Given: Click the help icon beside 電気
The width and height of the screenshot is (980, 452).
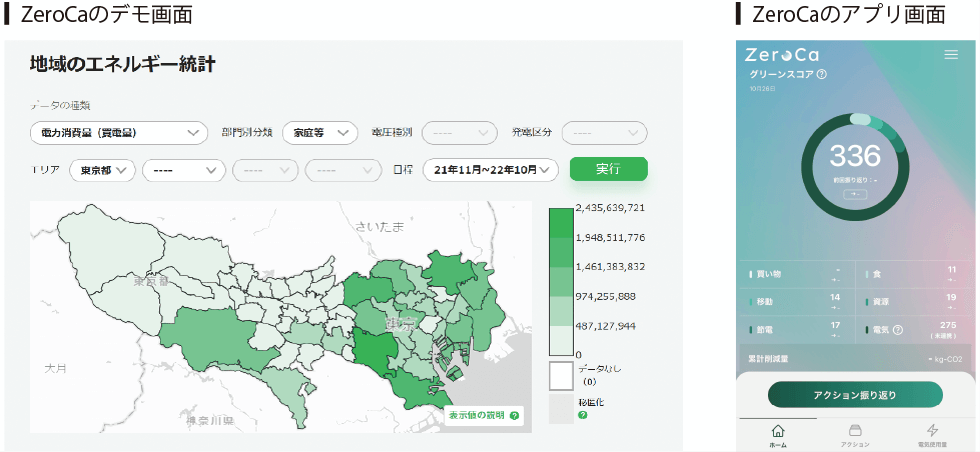Looking at the screenshot, I should pos(898,329).
